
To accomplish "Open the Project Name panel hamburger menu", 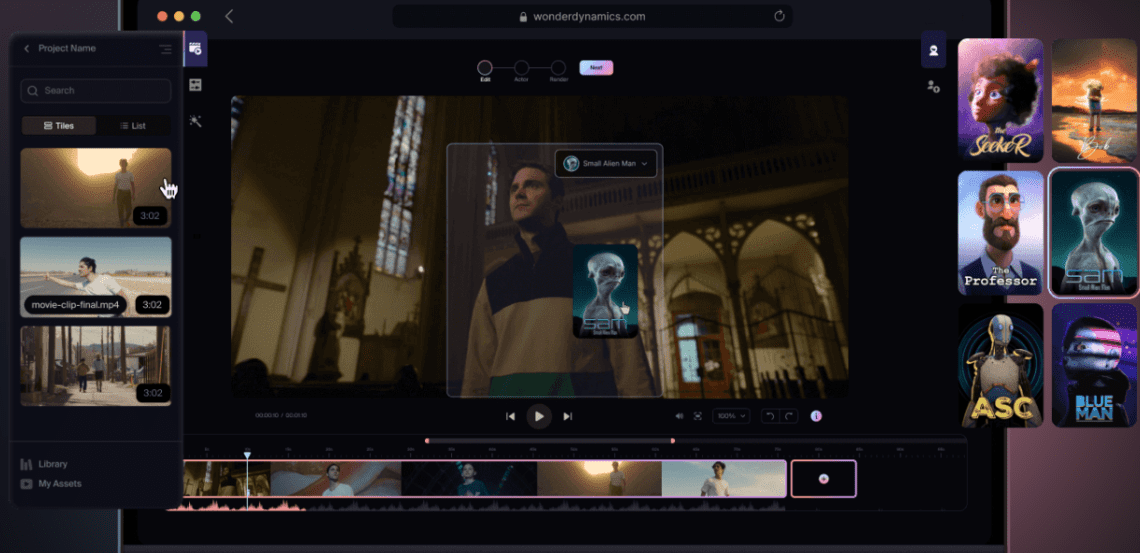I will coord(166,49).
